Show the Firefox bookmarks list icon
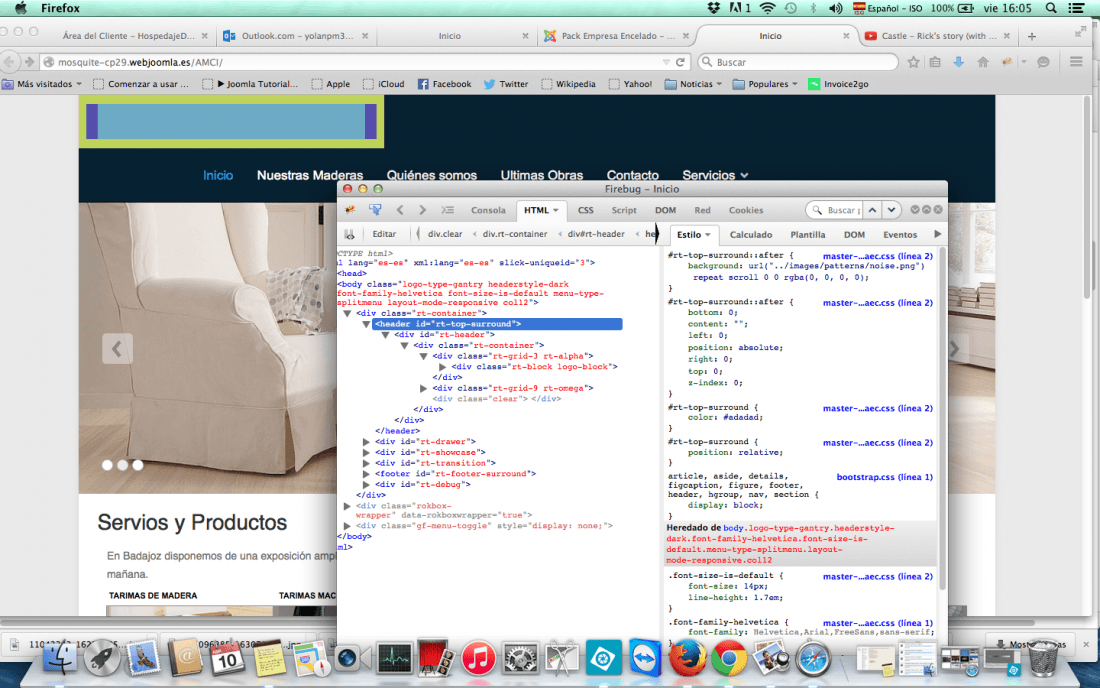The image size is (1100, 688). [934, 62]
